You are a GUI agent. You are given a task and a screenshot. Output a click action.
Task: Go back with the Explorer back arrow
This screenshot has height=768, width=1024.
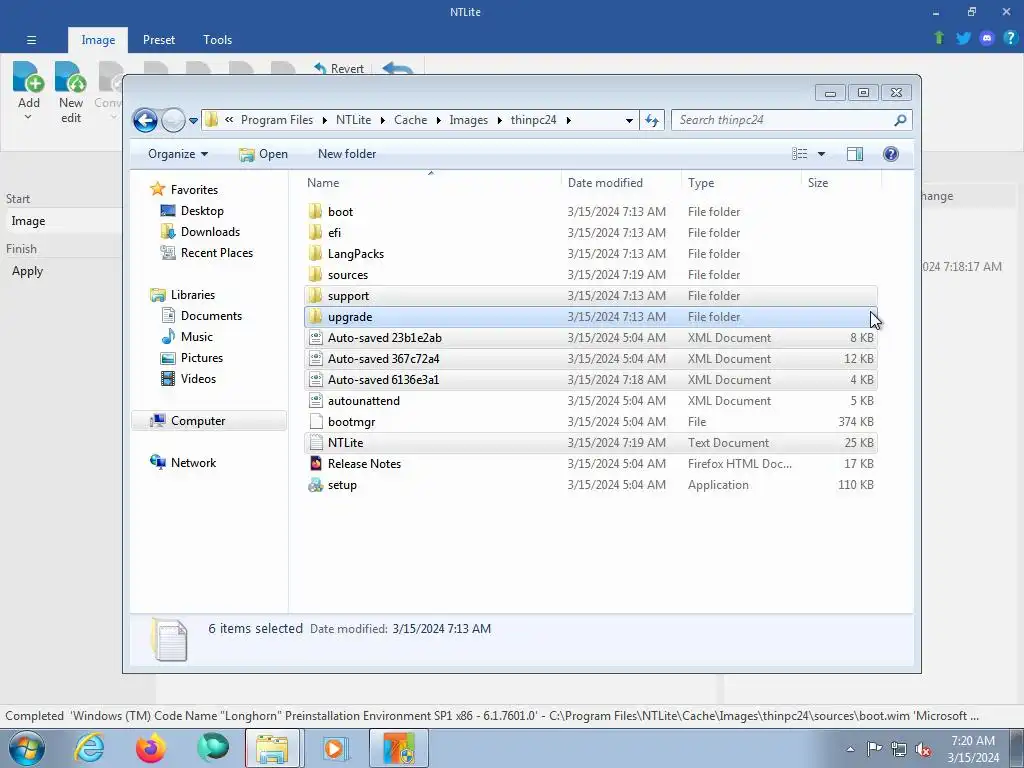145,120
